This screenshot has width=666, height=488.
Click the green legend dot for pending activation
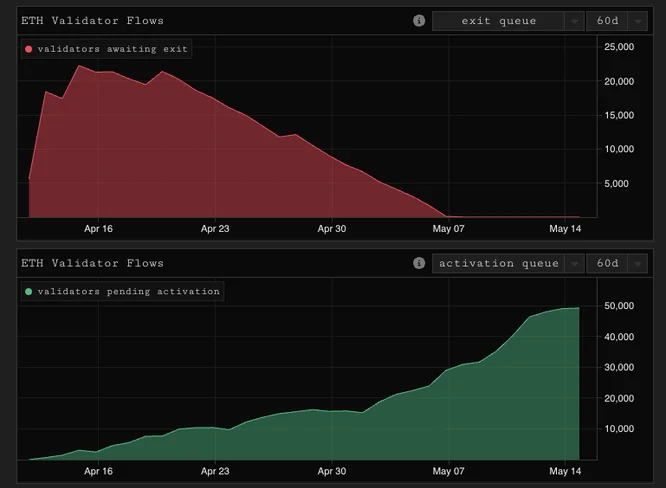point(28,291)
